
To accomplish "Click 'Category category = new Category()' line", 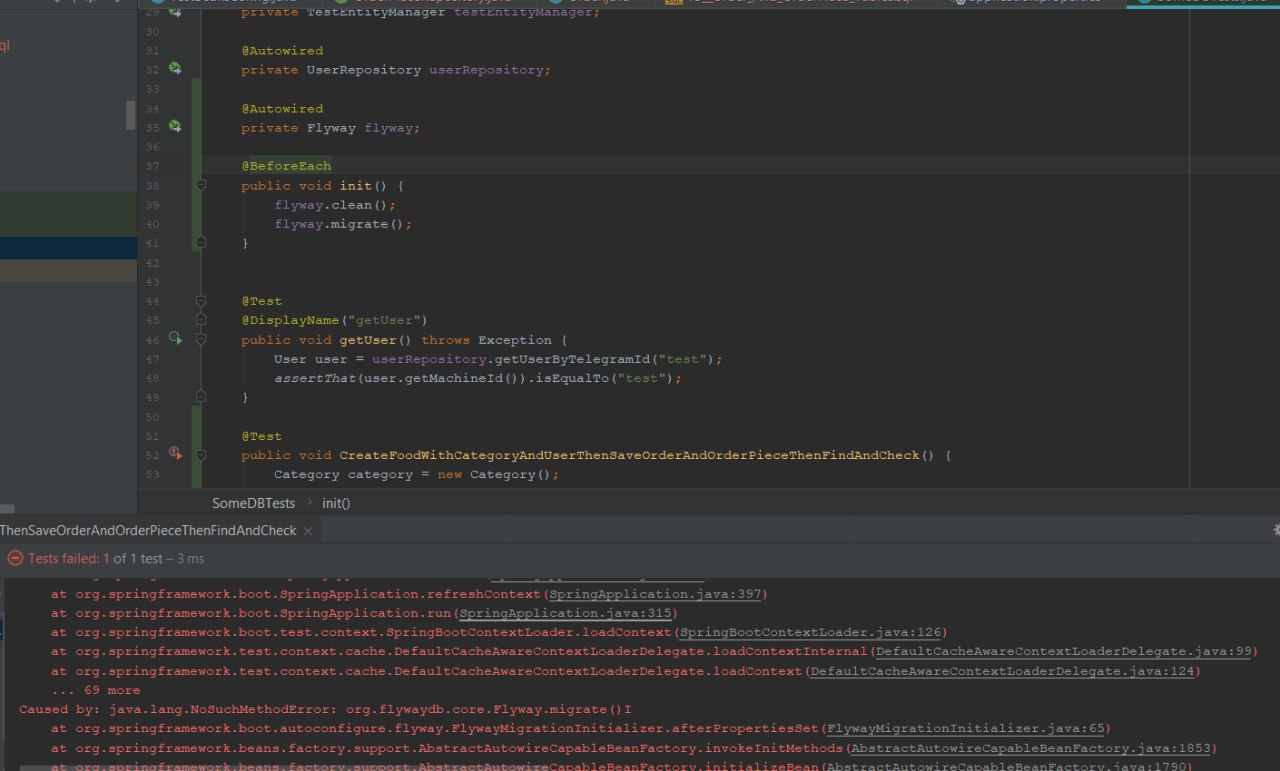I will point(417,474).
